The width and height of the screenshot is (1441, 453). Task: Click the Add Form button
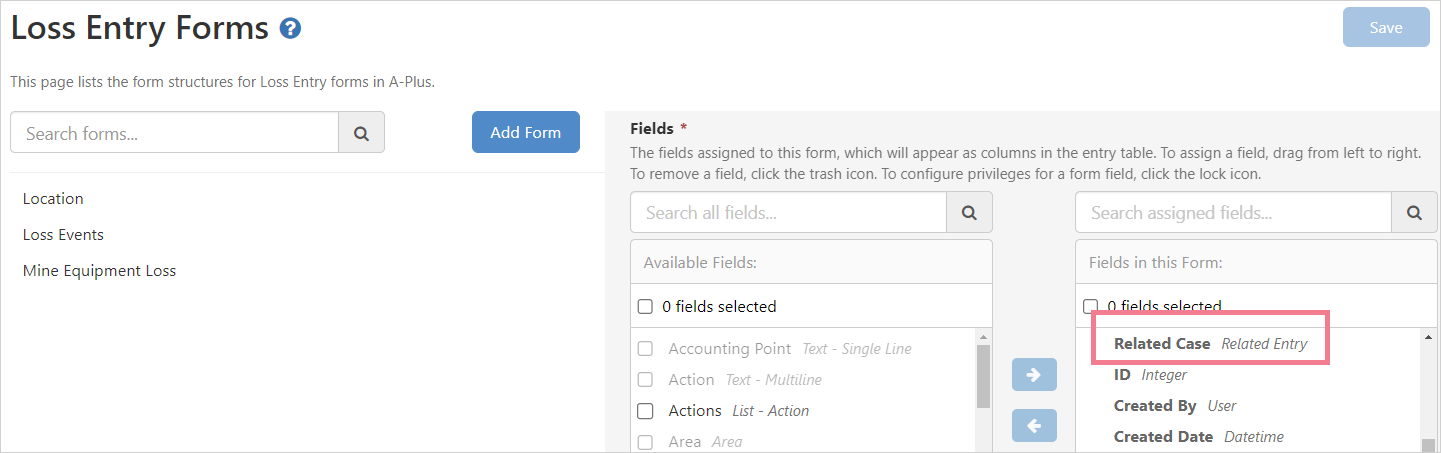(525, 132)
